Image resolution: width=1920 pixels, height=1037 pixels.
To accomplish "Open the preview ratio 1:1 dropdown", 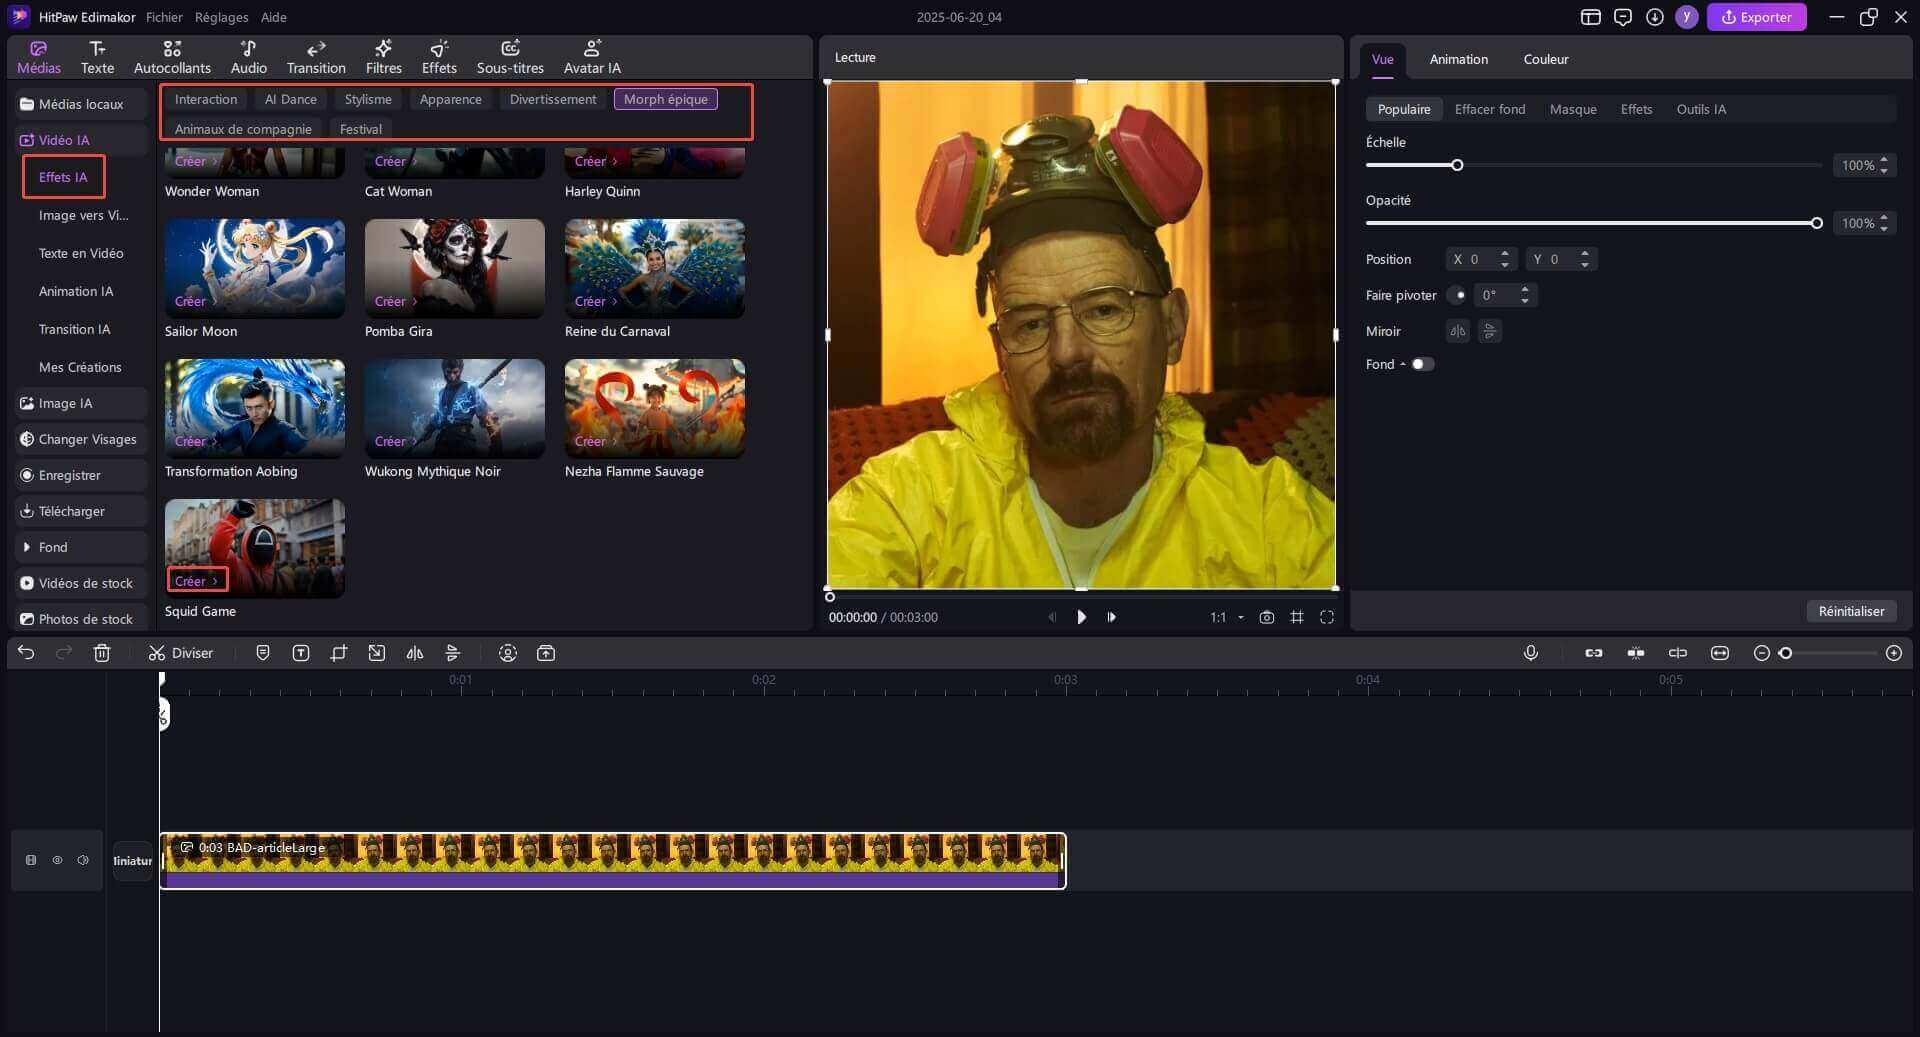I will tap(1227, 617).
